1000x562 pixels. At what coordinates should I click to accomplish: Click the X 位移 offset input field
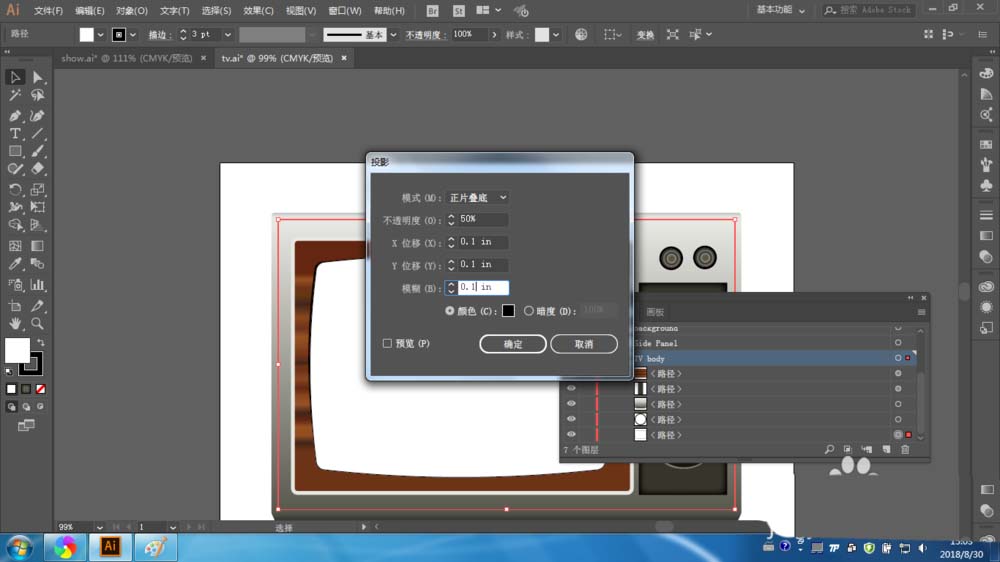click(x=482, y=242)
